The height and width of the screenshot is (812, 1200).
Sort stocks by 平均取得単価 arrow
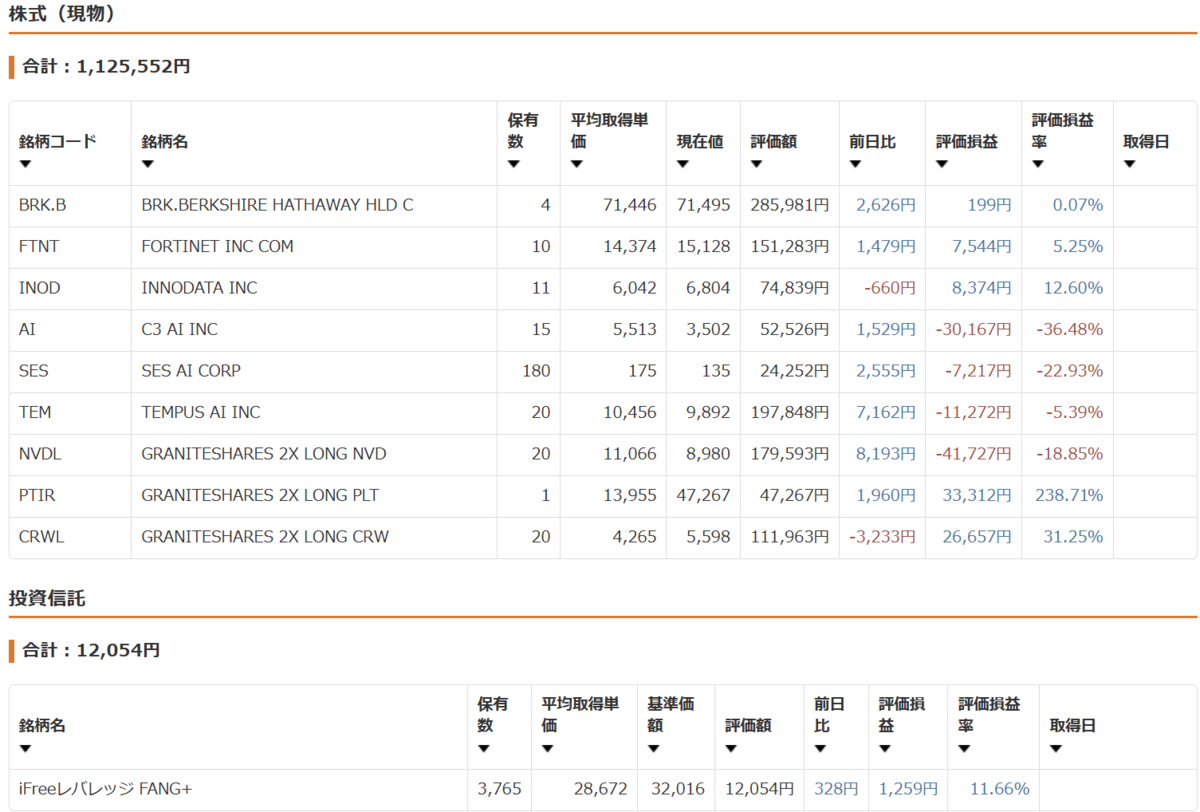coord(577,165)
